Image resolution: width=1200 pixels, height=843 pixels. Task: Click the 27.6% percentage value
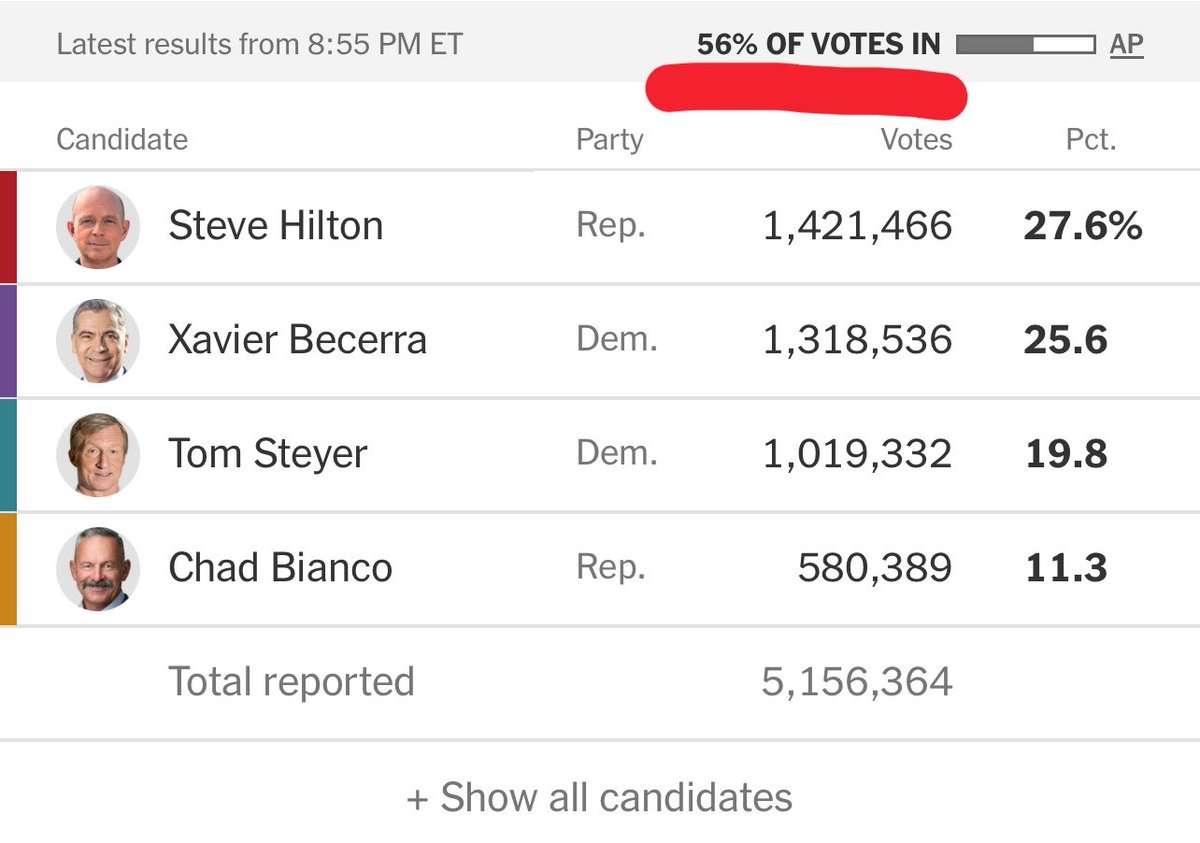point(1083,226)
